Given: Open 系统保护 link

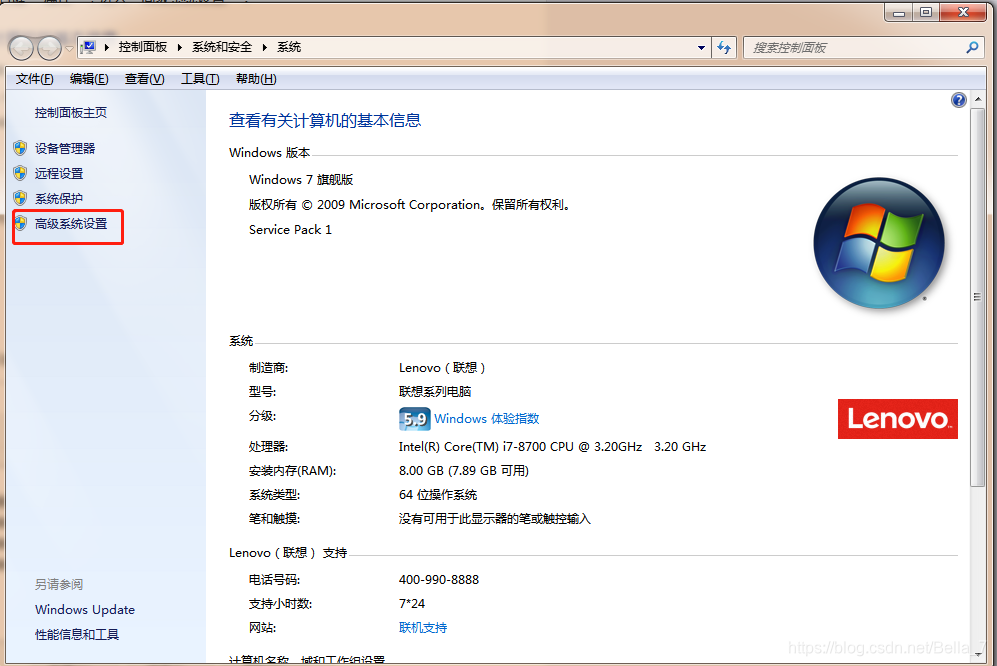Looking at the screenshot, I should tap(58, 198).
